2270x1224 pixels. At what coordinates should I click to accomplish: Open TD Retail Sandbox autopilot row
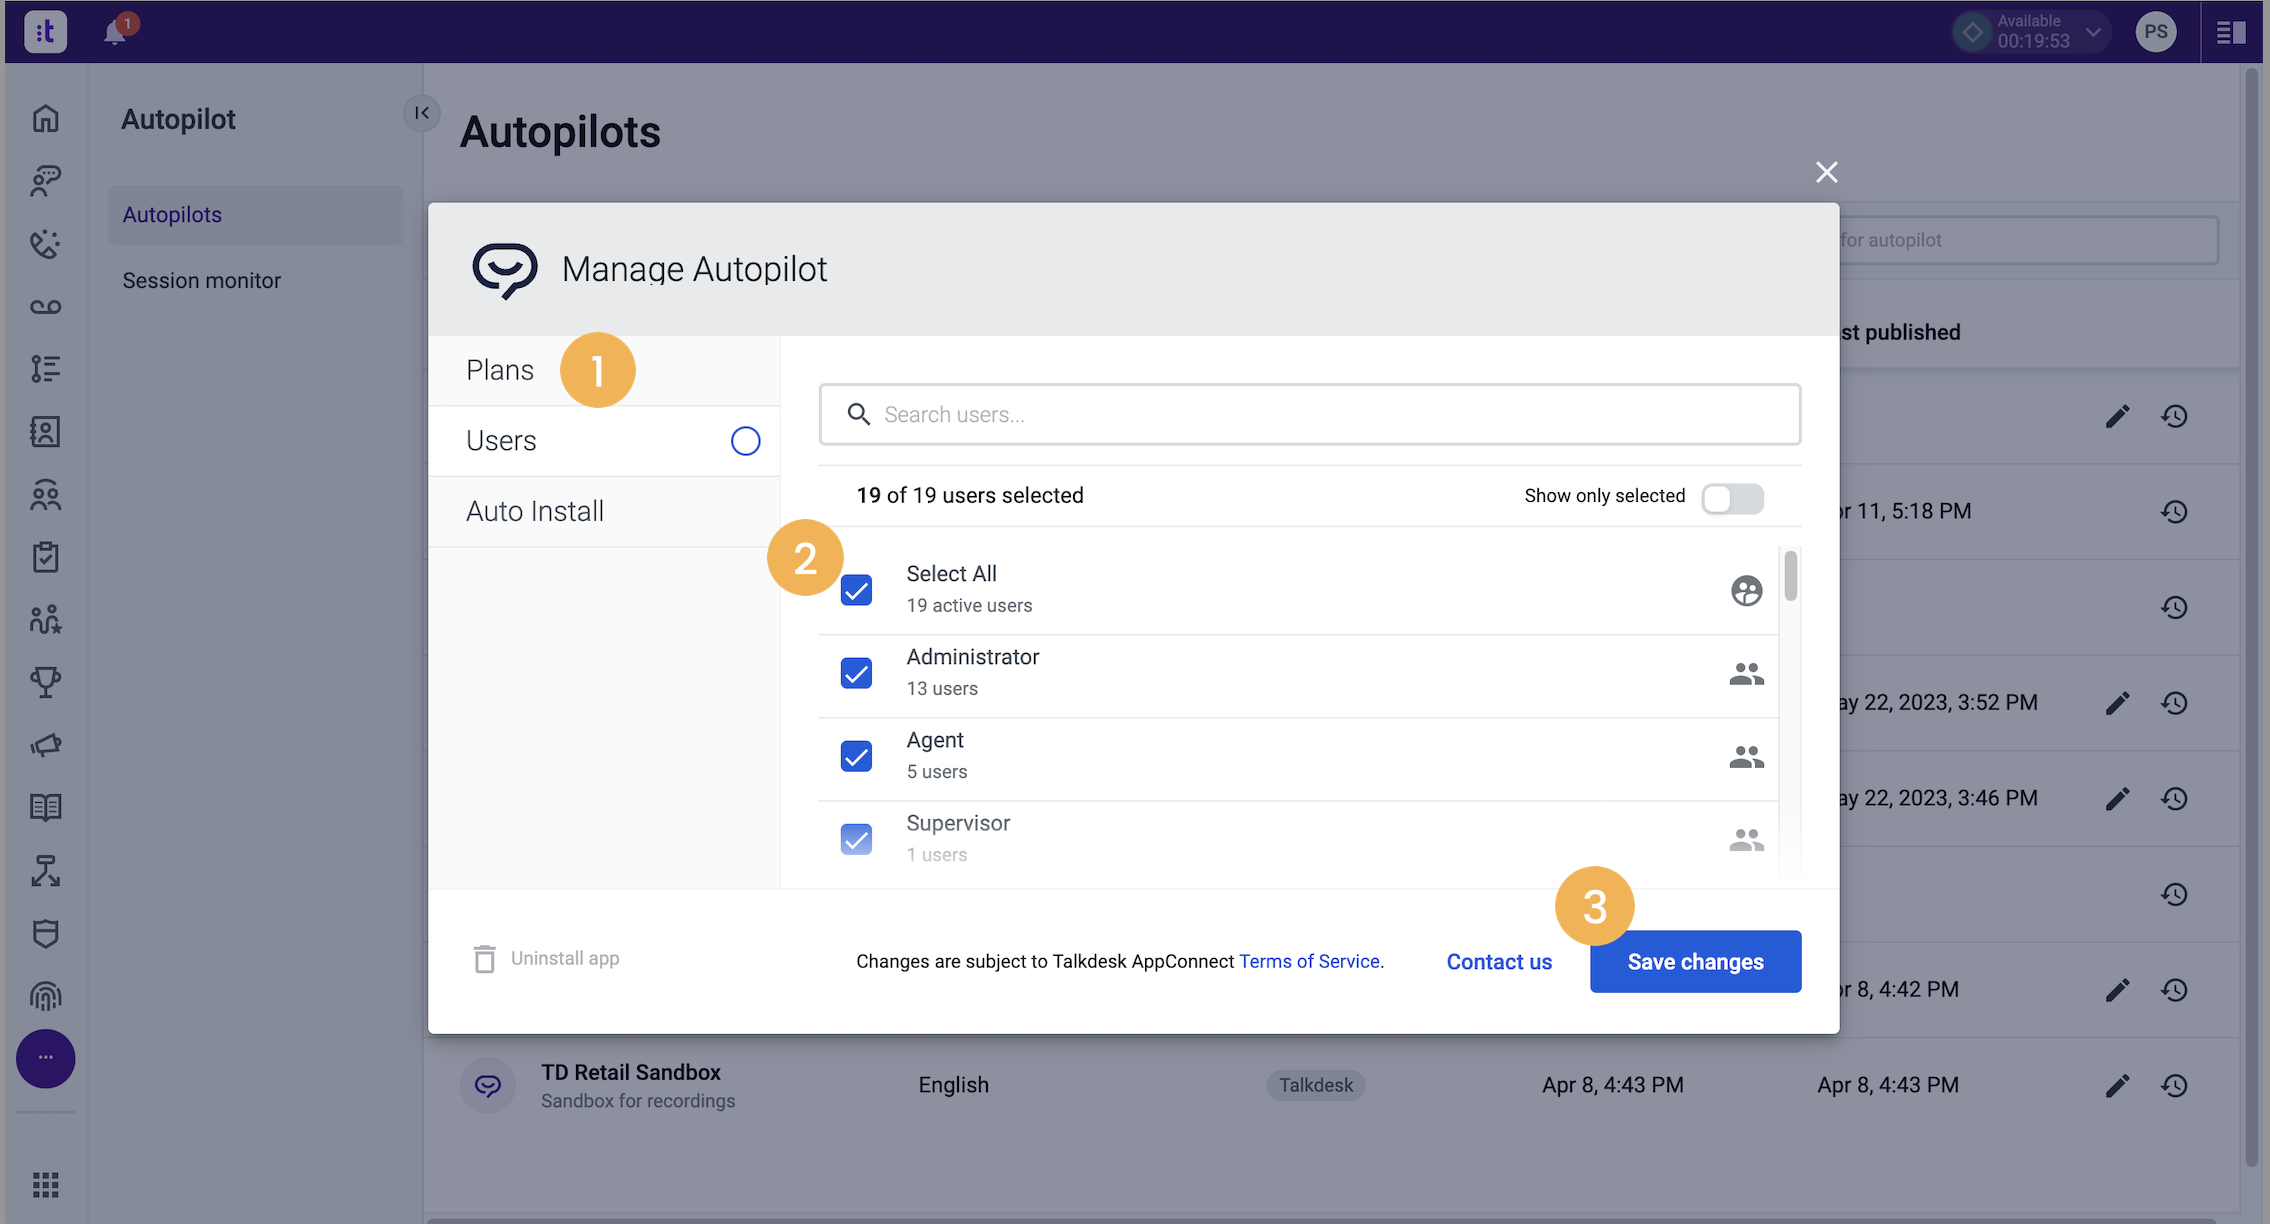tap(1331, 1086)
